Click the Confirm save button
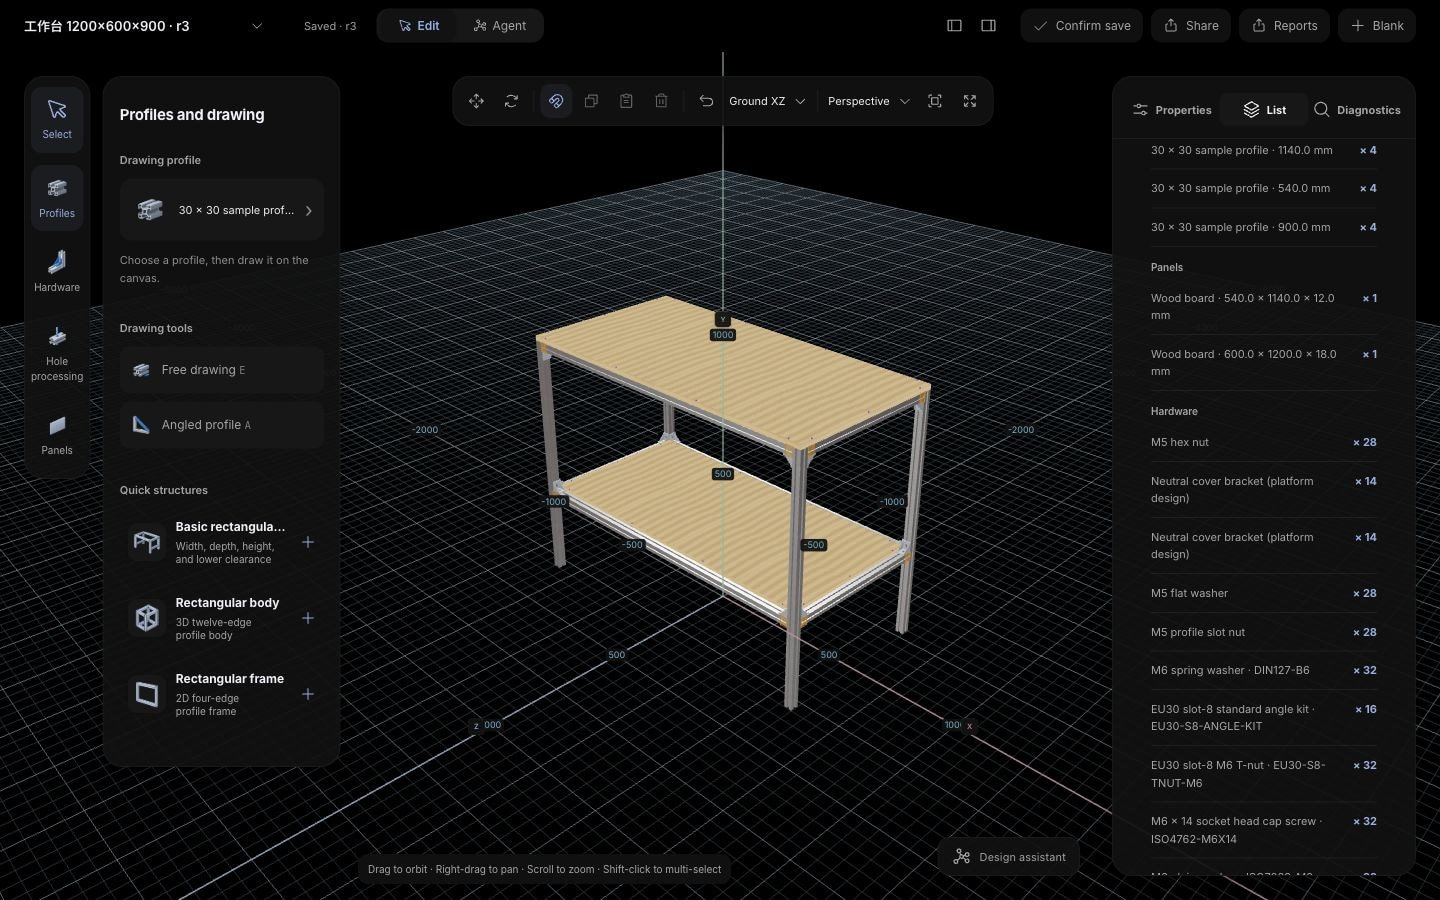The width and height of the screenshot is (1440, 900). coord(1082,26)
